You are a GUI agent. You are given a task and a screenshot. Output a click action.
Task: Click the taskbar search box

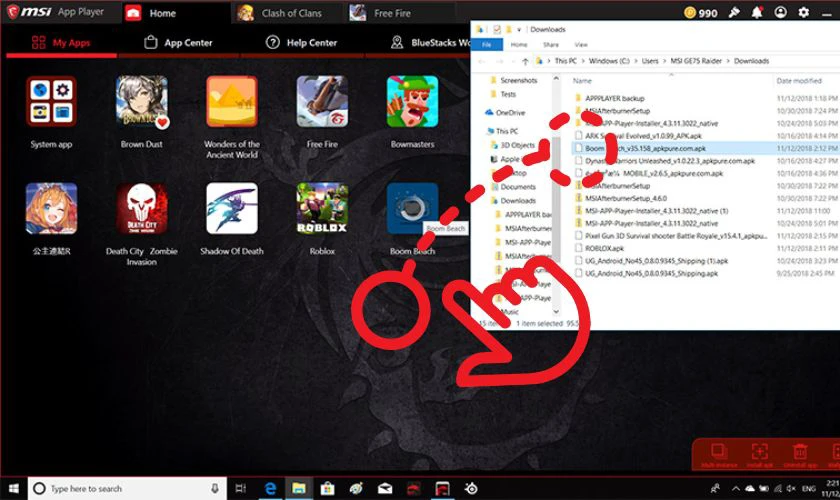pos(127,488)
